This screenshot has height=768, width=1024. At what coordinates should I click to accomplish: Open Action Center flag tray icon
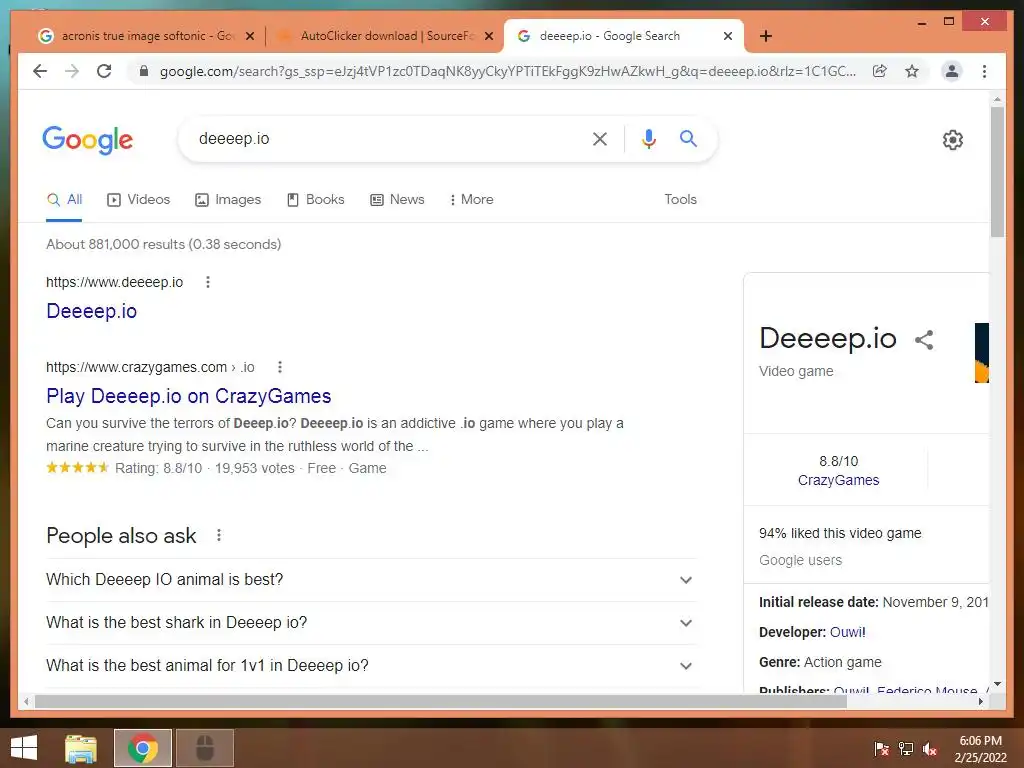881,749
